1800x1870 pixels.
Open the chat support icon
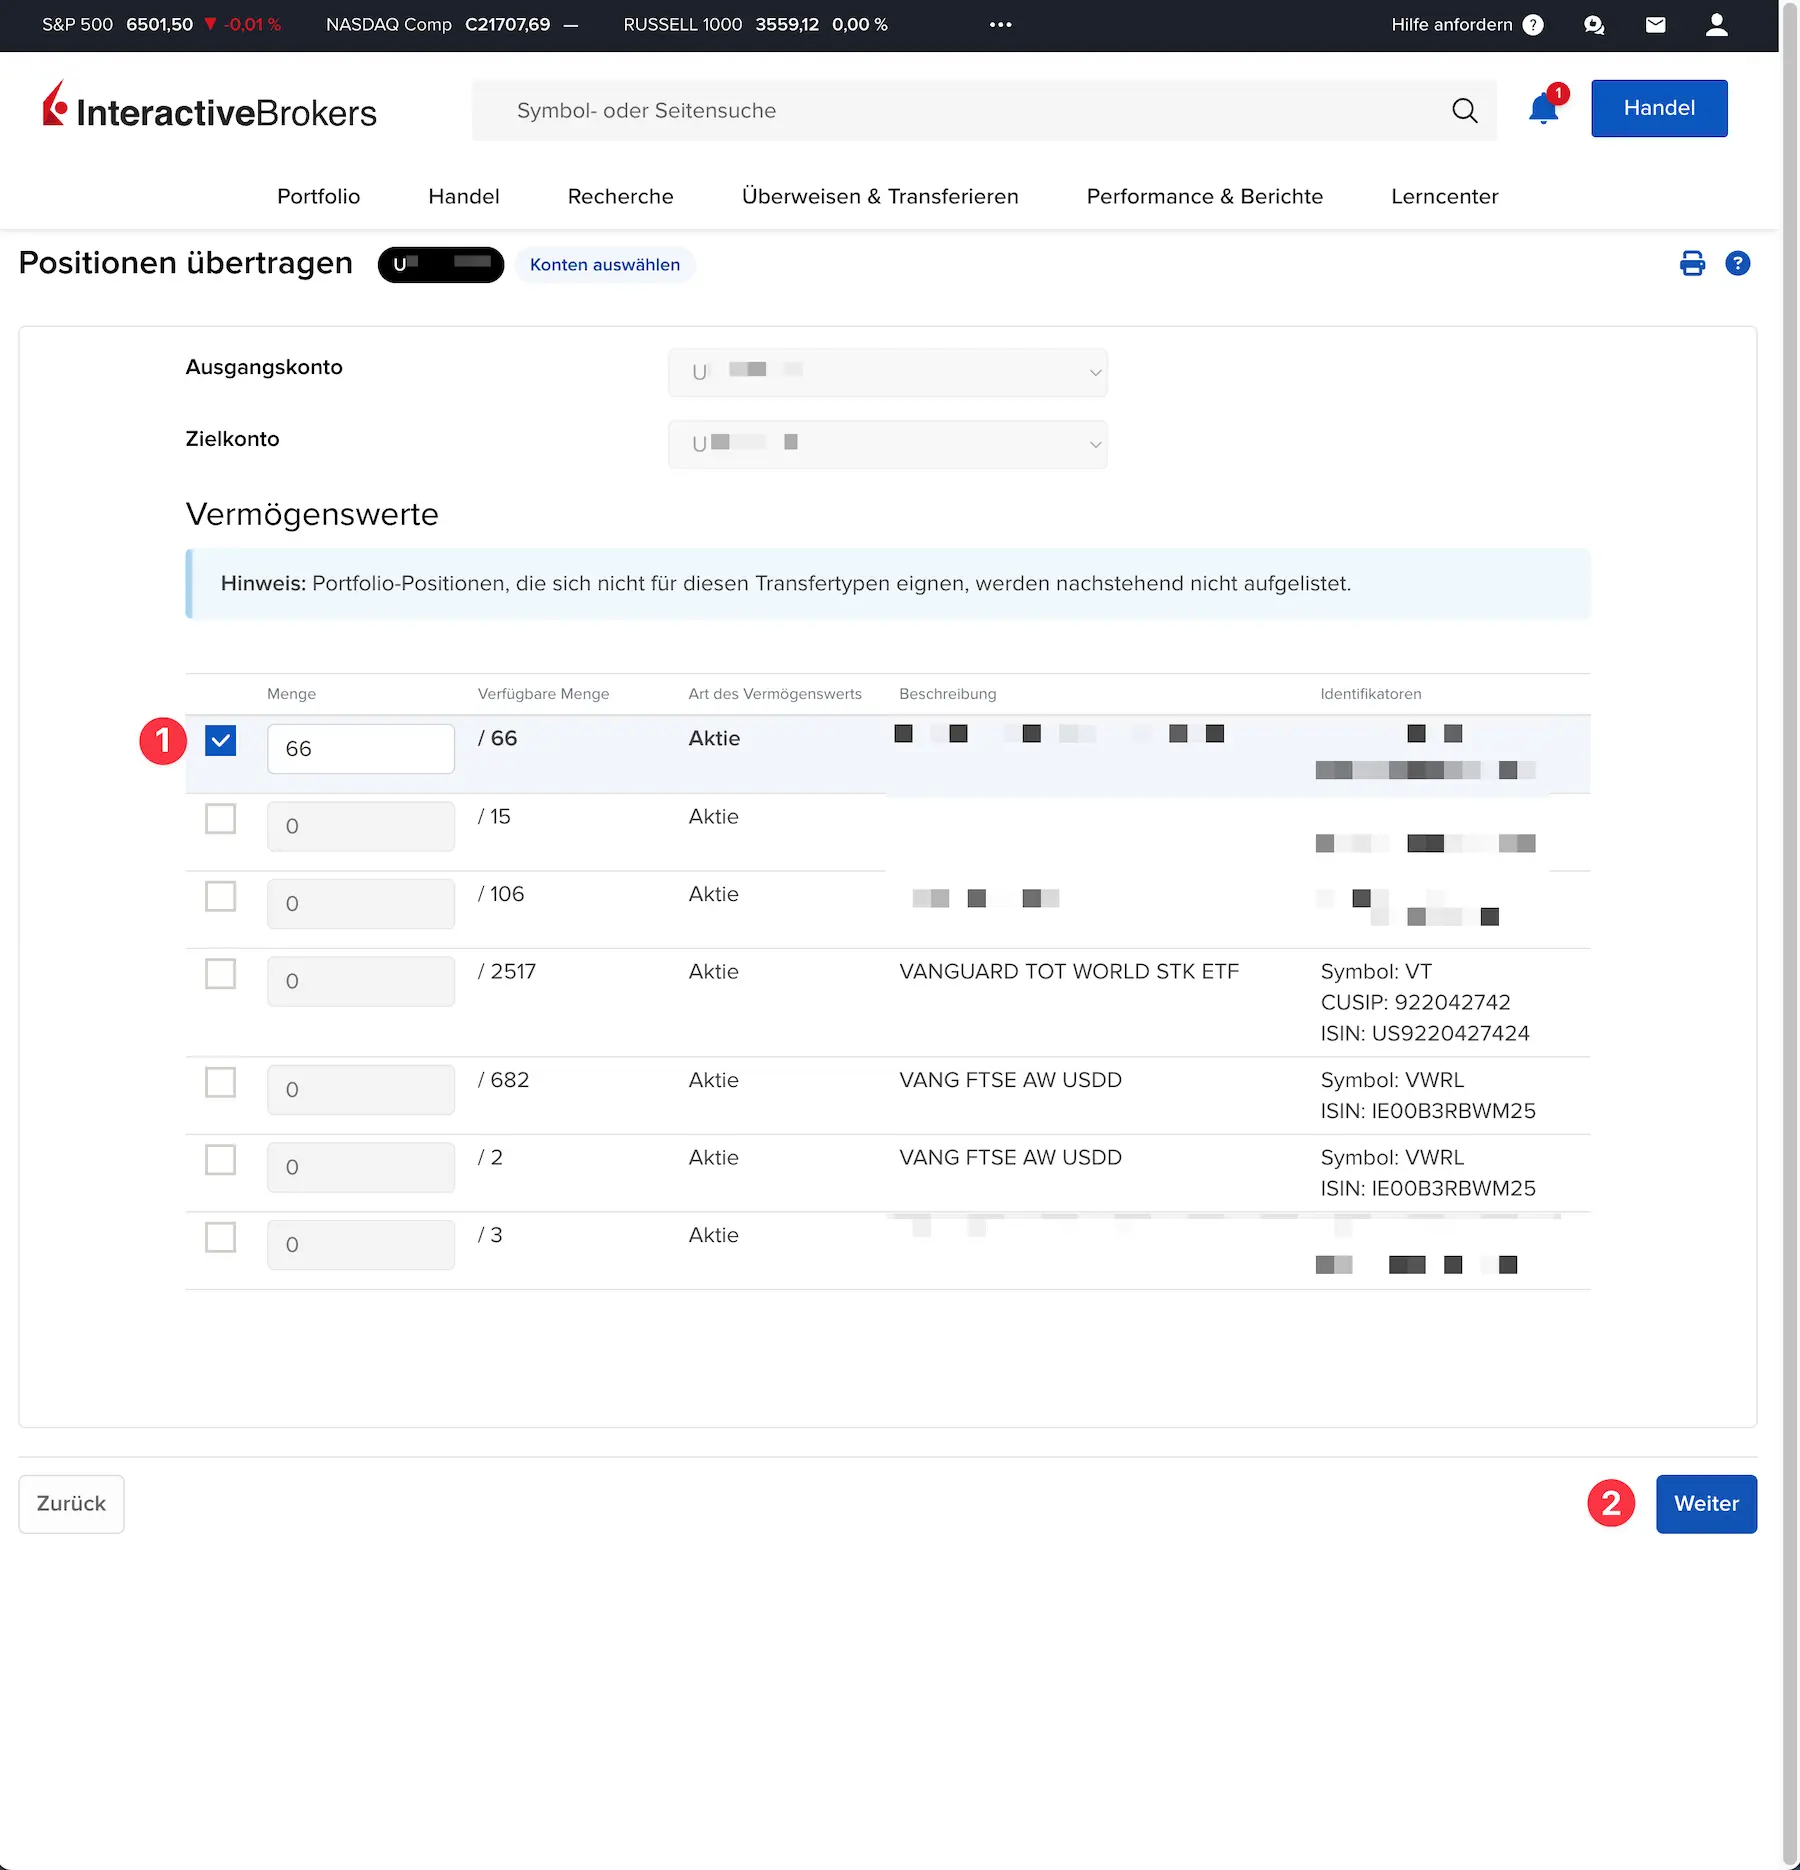pos(1594,25)
